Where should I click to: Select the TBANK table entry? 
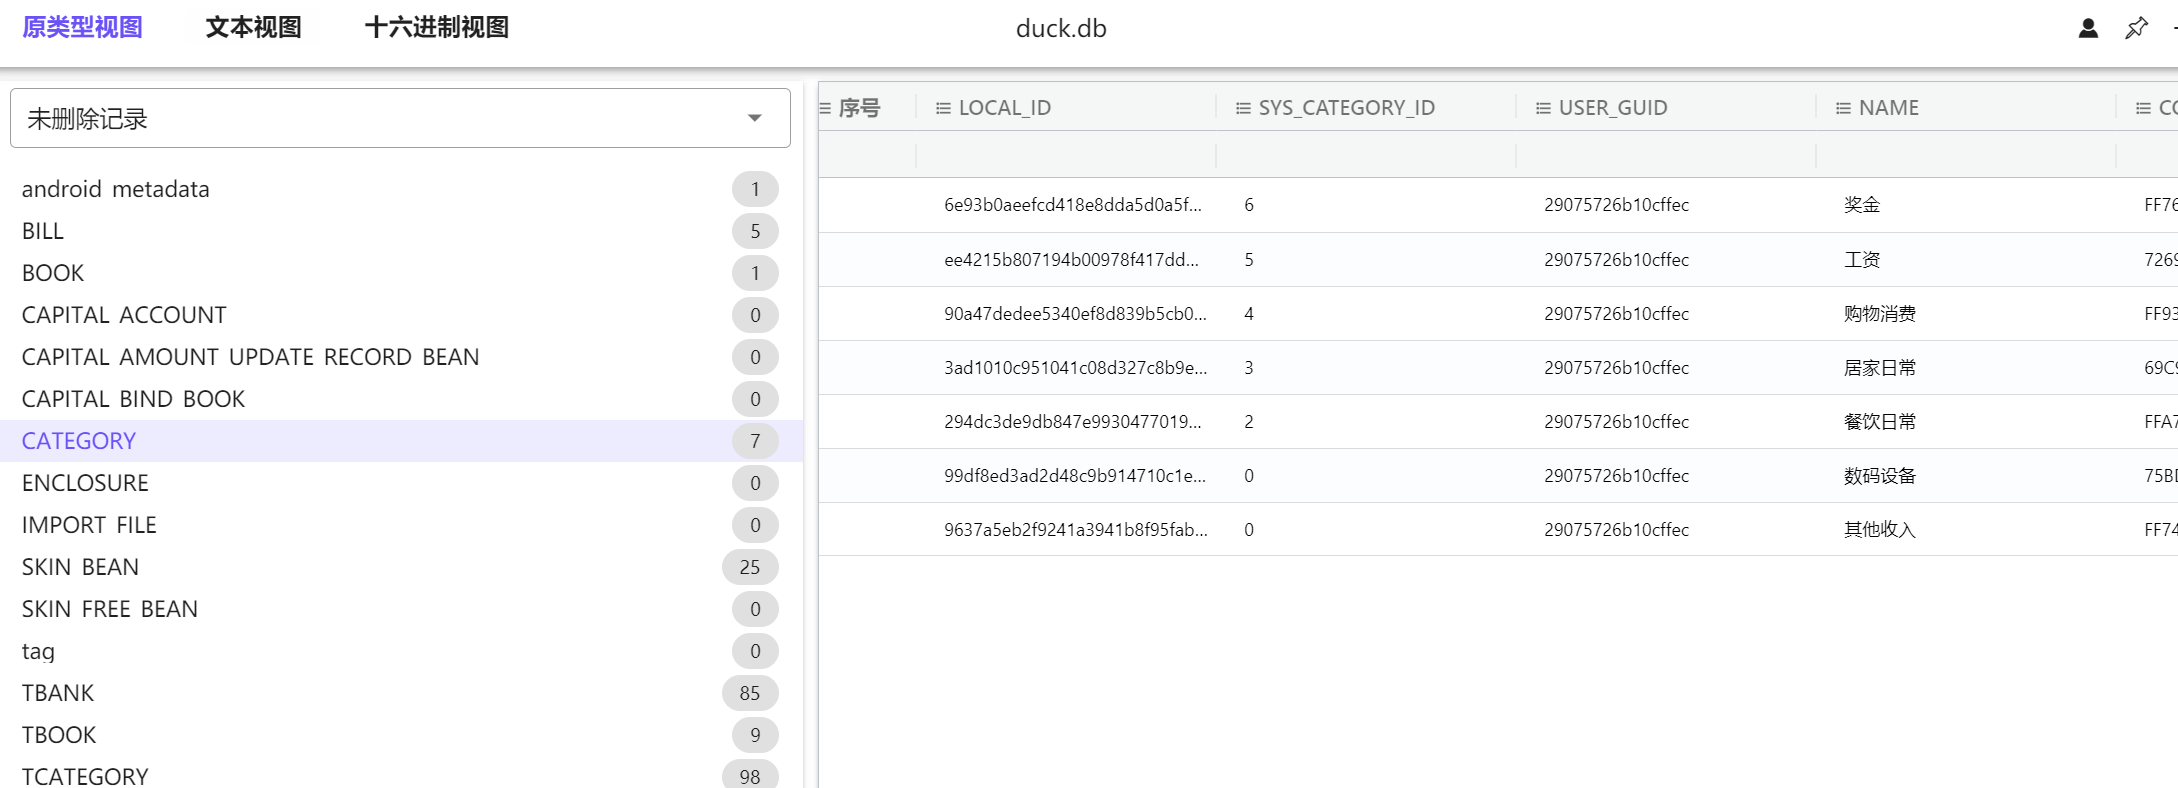click(x=58, y=693)
